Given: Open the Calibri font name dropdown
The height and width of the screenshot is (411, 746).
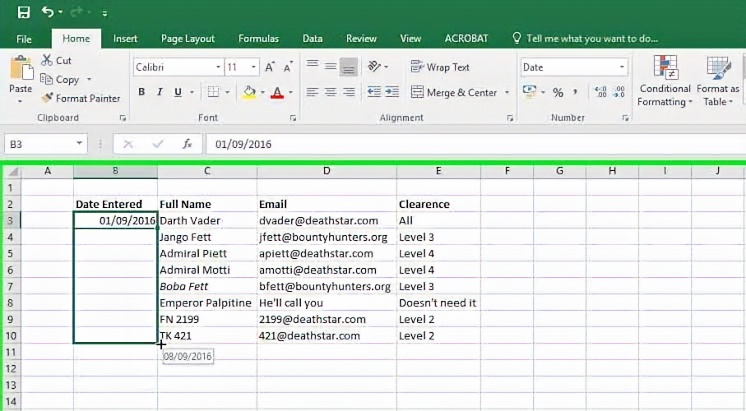Looking at the screenshot, I should pos(218,67).
